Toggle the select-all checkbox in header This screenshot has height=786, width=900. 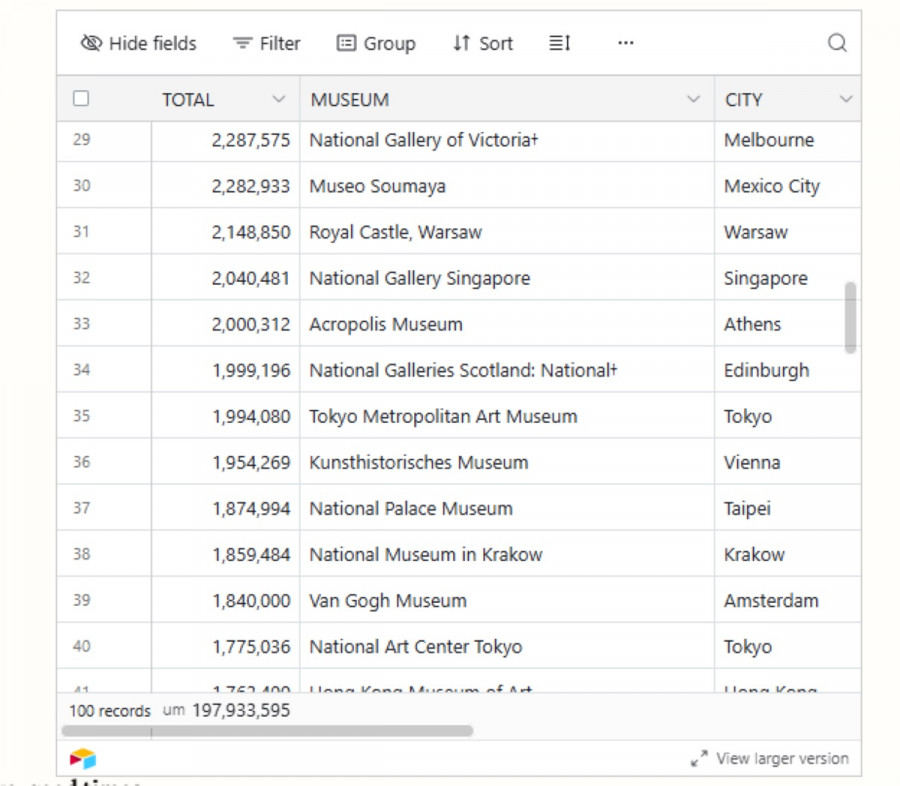pos(81,99)
